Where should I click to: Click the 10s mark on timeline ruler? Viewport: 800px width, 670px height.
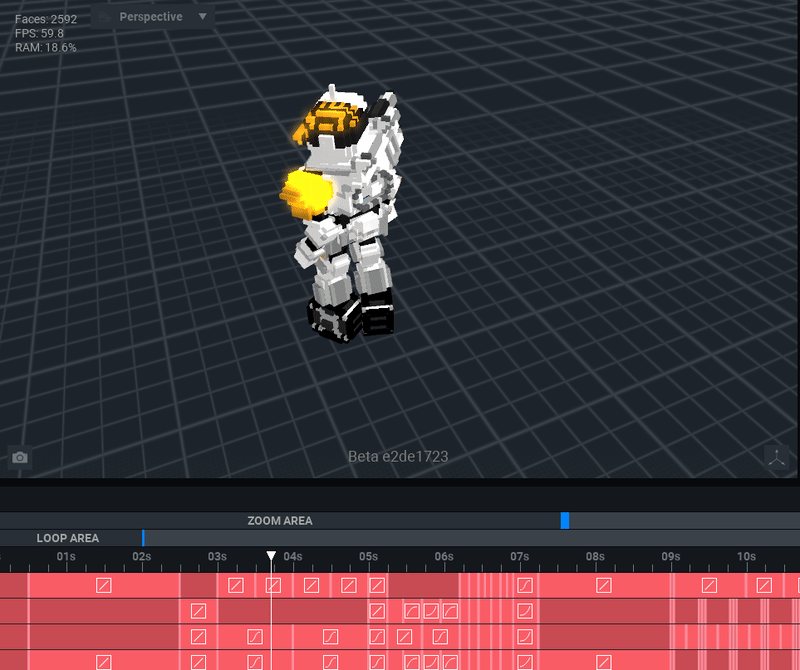point(746,556)
